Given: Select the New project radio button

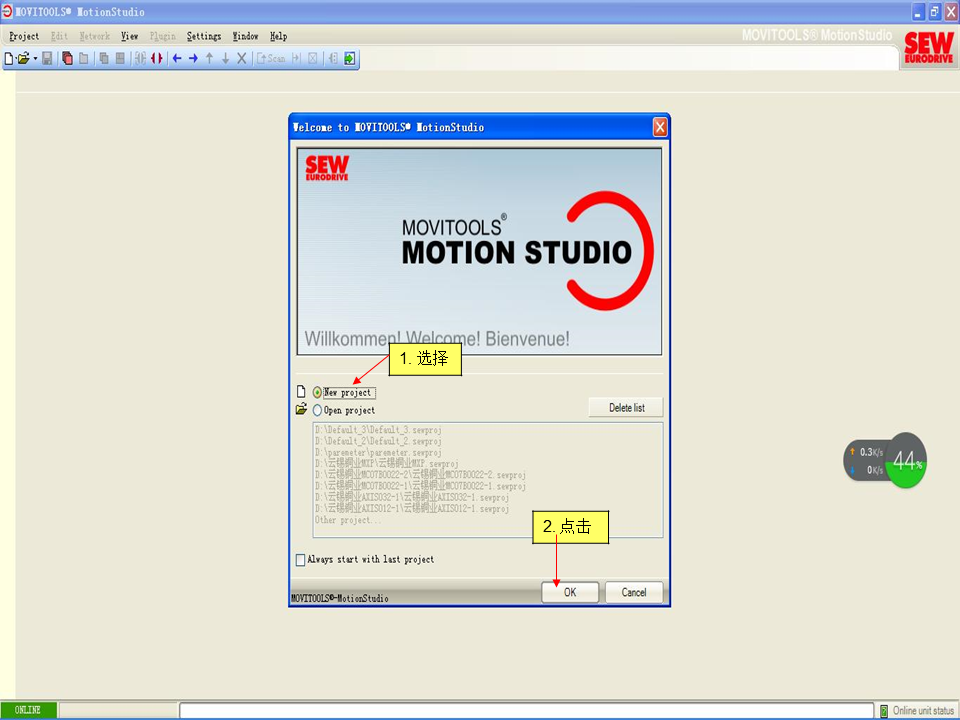Looking at the screenshot, I should pos(318,393).
